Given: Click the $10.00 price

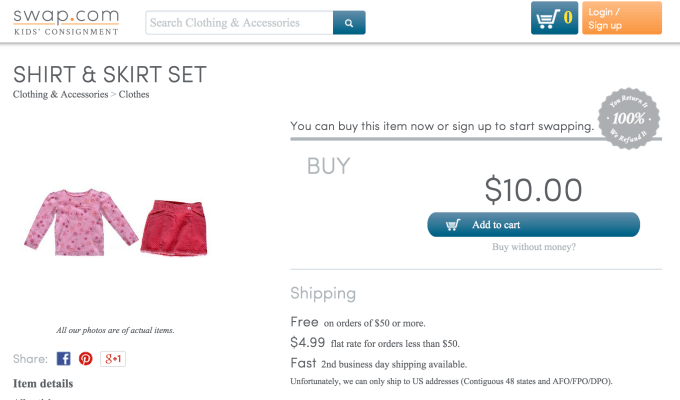Looking at the screenshot, I should click(x=533, y=189).
